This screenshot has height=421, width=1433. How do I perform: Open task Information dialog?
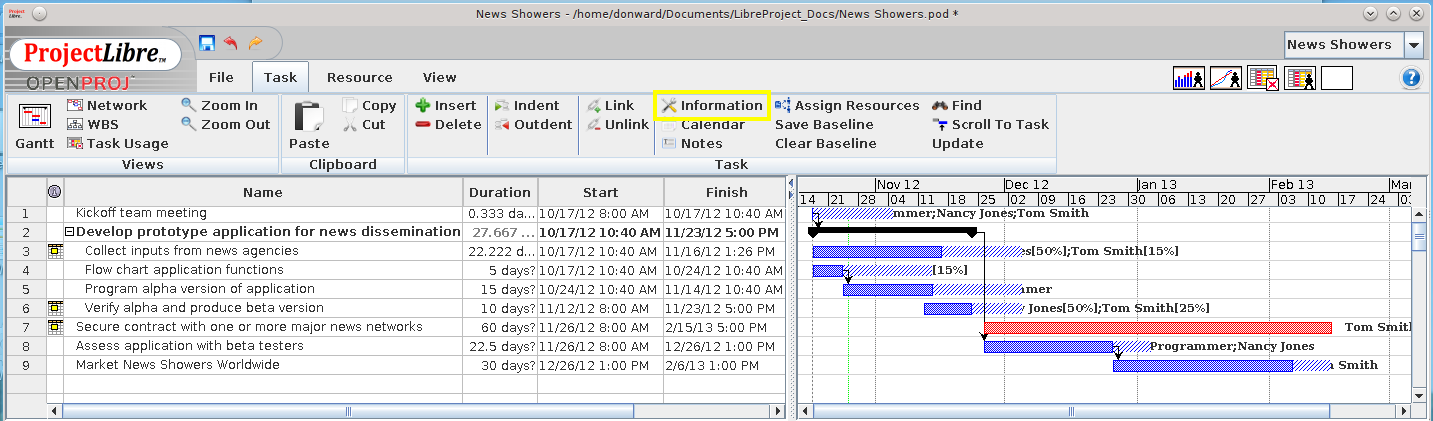[x=712, y=105]
